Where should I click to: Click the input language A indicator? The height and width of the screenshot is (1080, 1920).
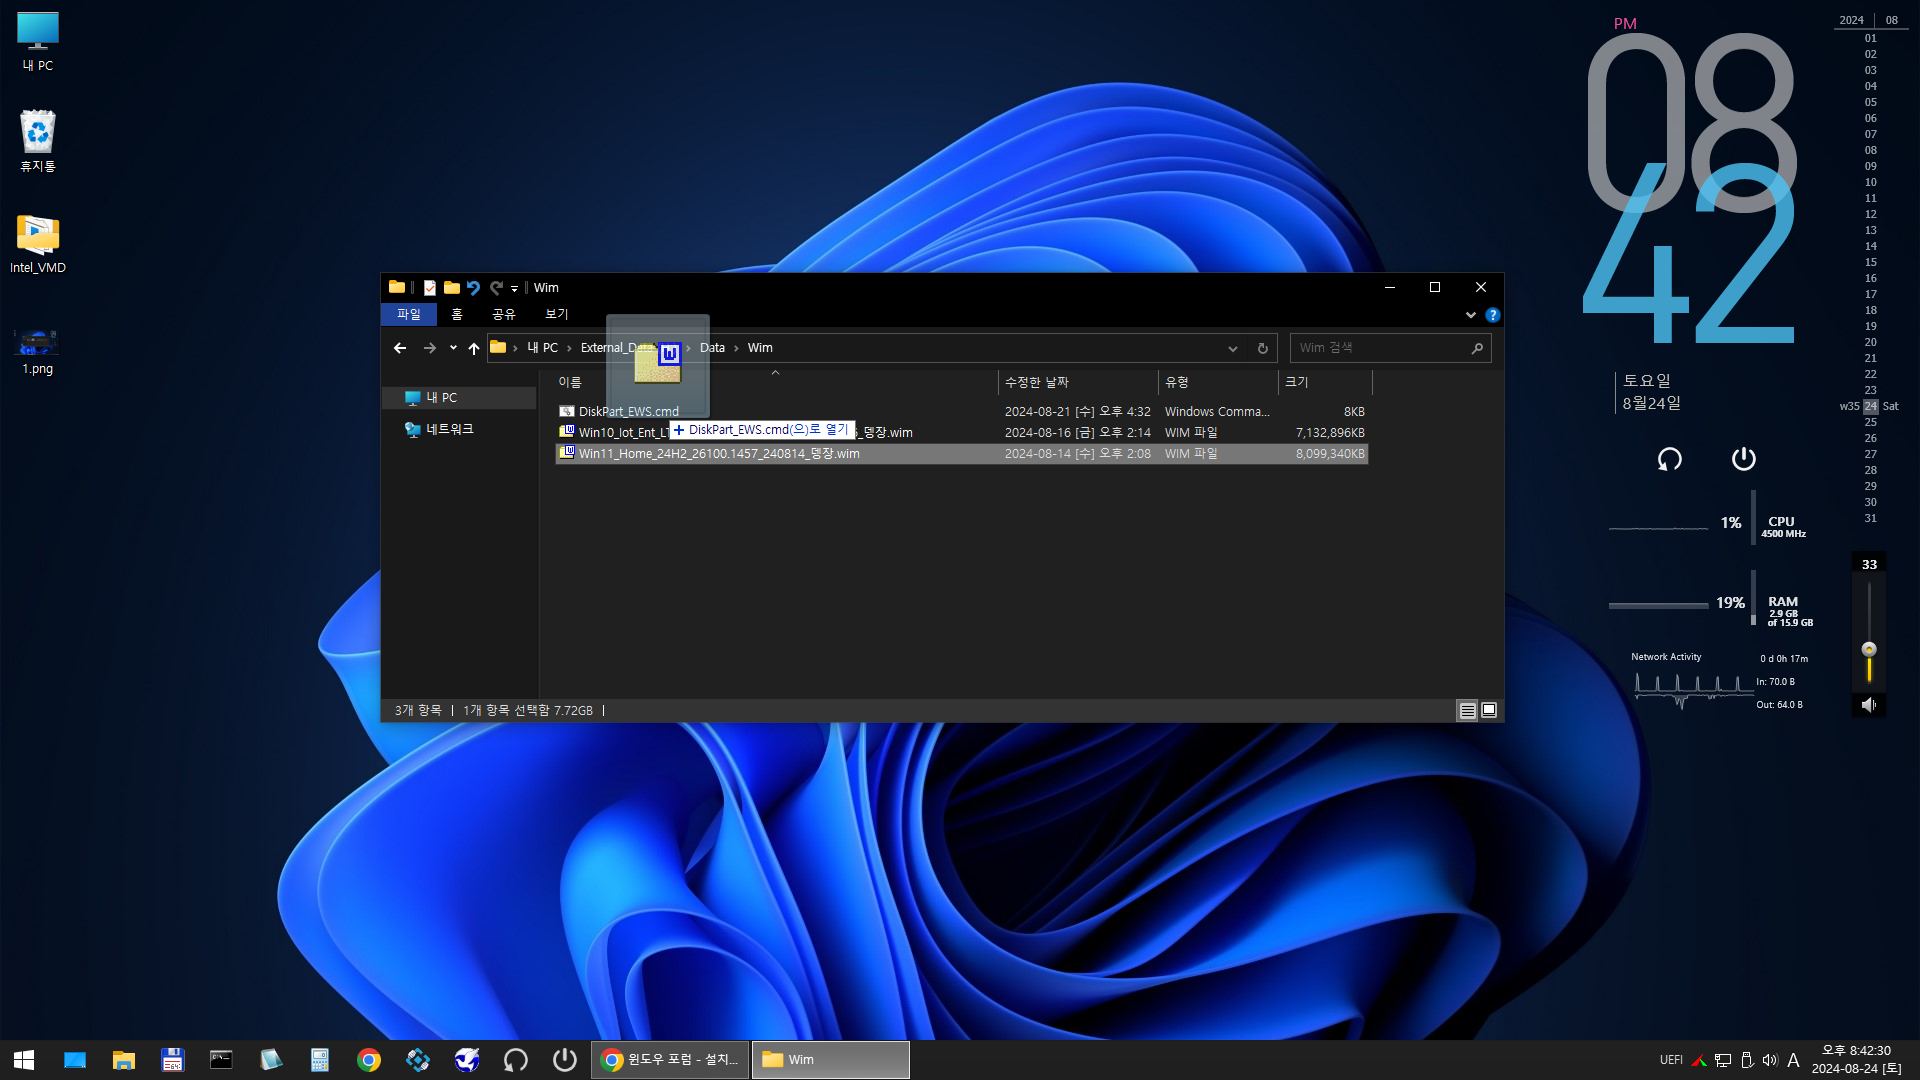(1793, 1060)
